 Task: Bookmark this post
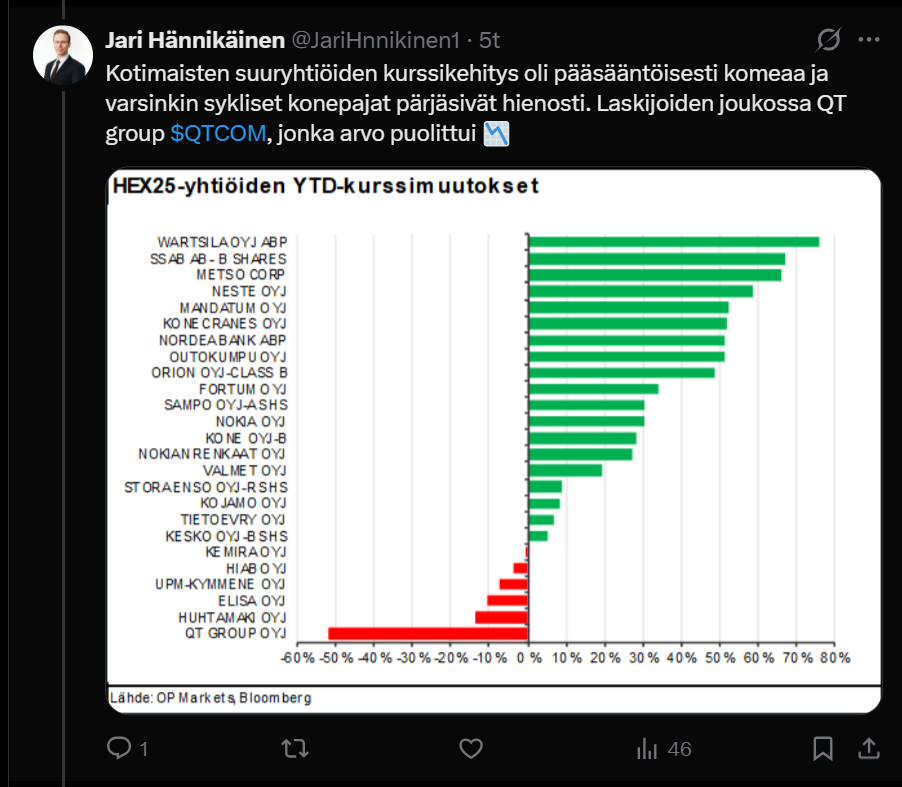(x=823, y=748)
